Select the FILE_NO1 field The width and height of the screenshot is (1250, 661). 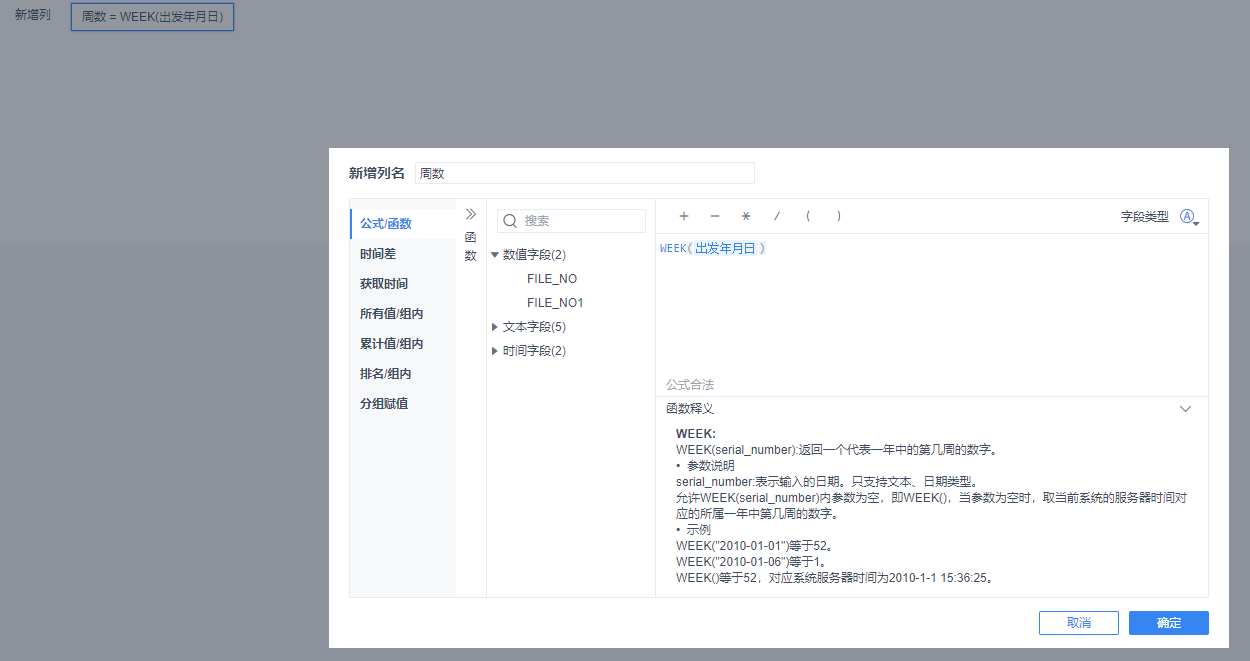555,303
